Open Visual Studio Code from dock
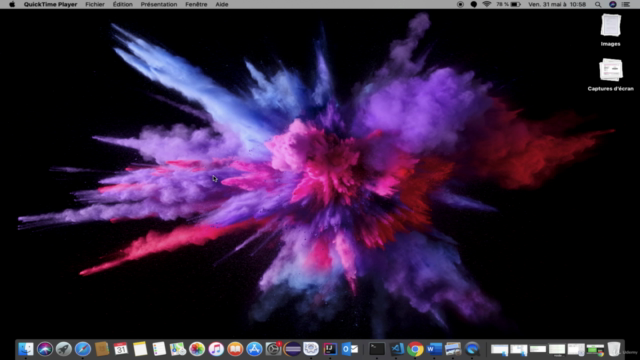 click(x=396, y=349)
